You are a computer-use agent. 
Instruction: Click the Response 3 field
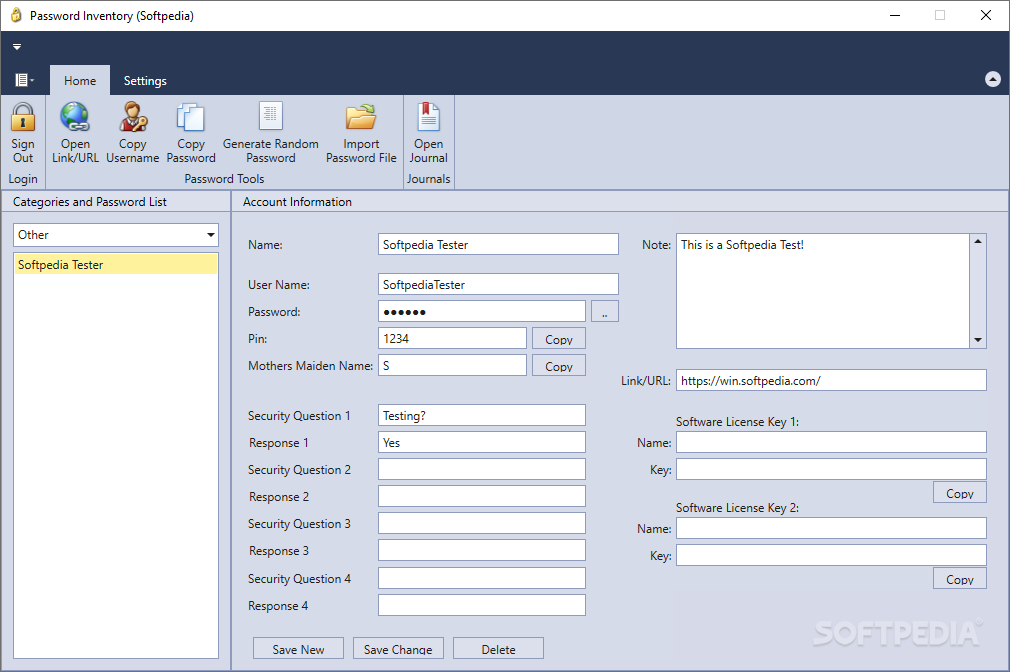click(x=482, y=550)
